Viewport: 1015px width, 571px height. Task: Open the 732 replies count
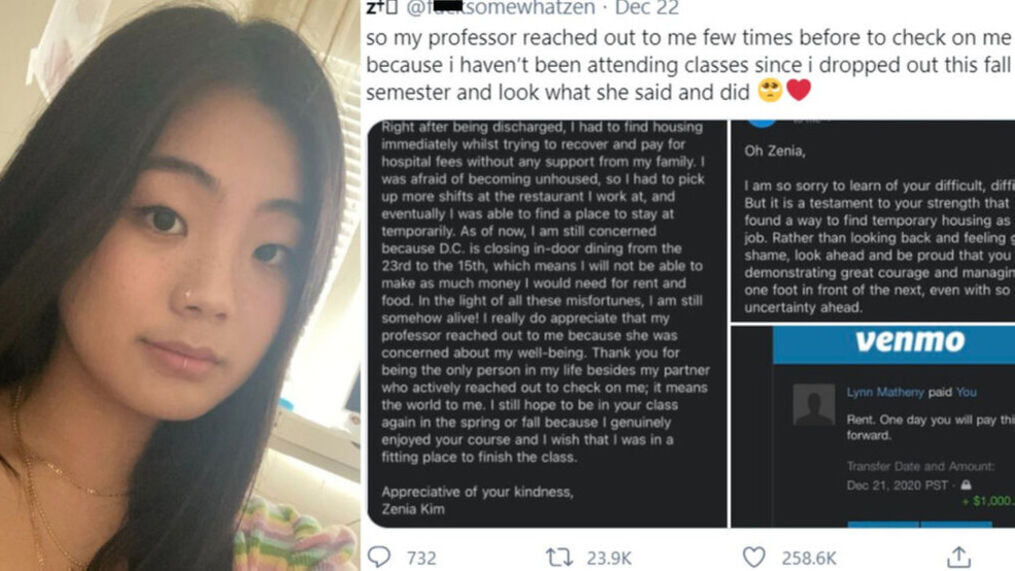(x=421, y=558)
